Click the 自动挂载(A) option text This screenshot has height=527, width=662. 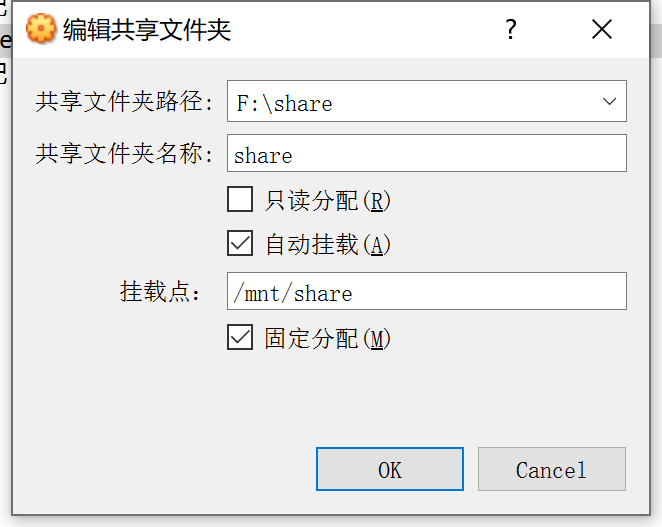point(327,244)
